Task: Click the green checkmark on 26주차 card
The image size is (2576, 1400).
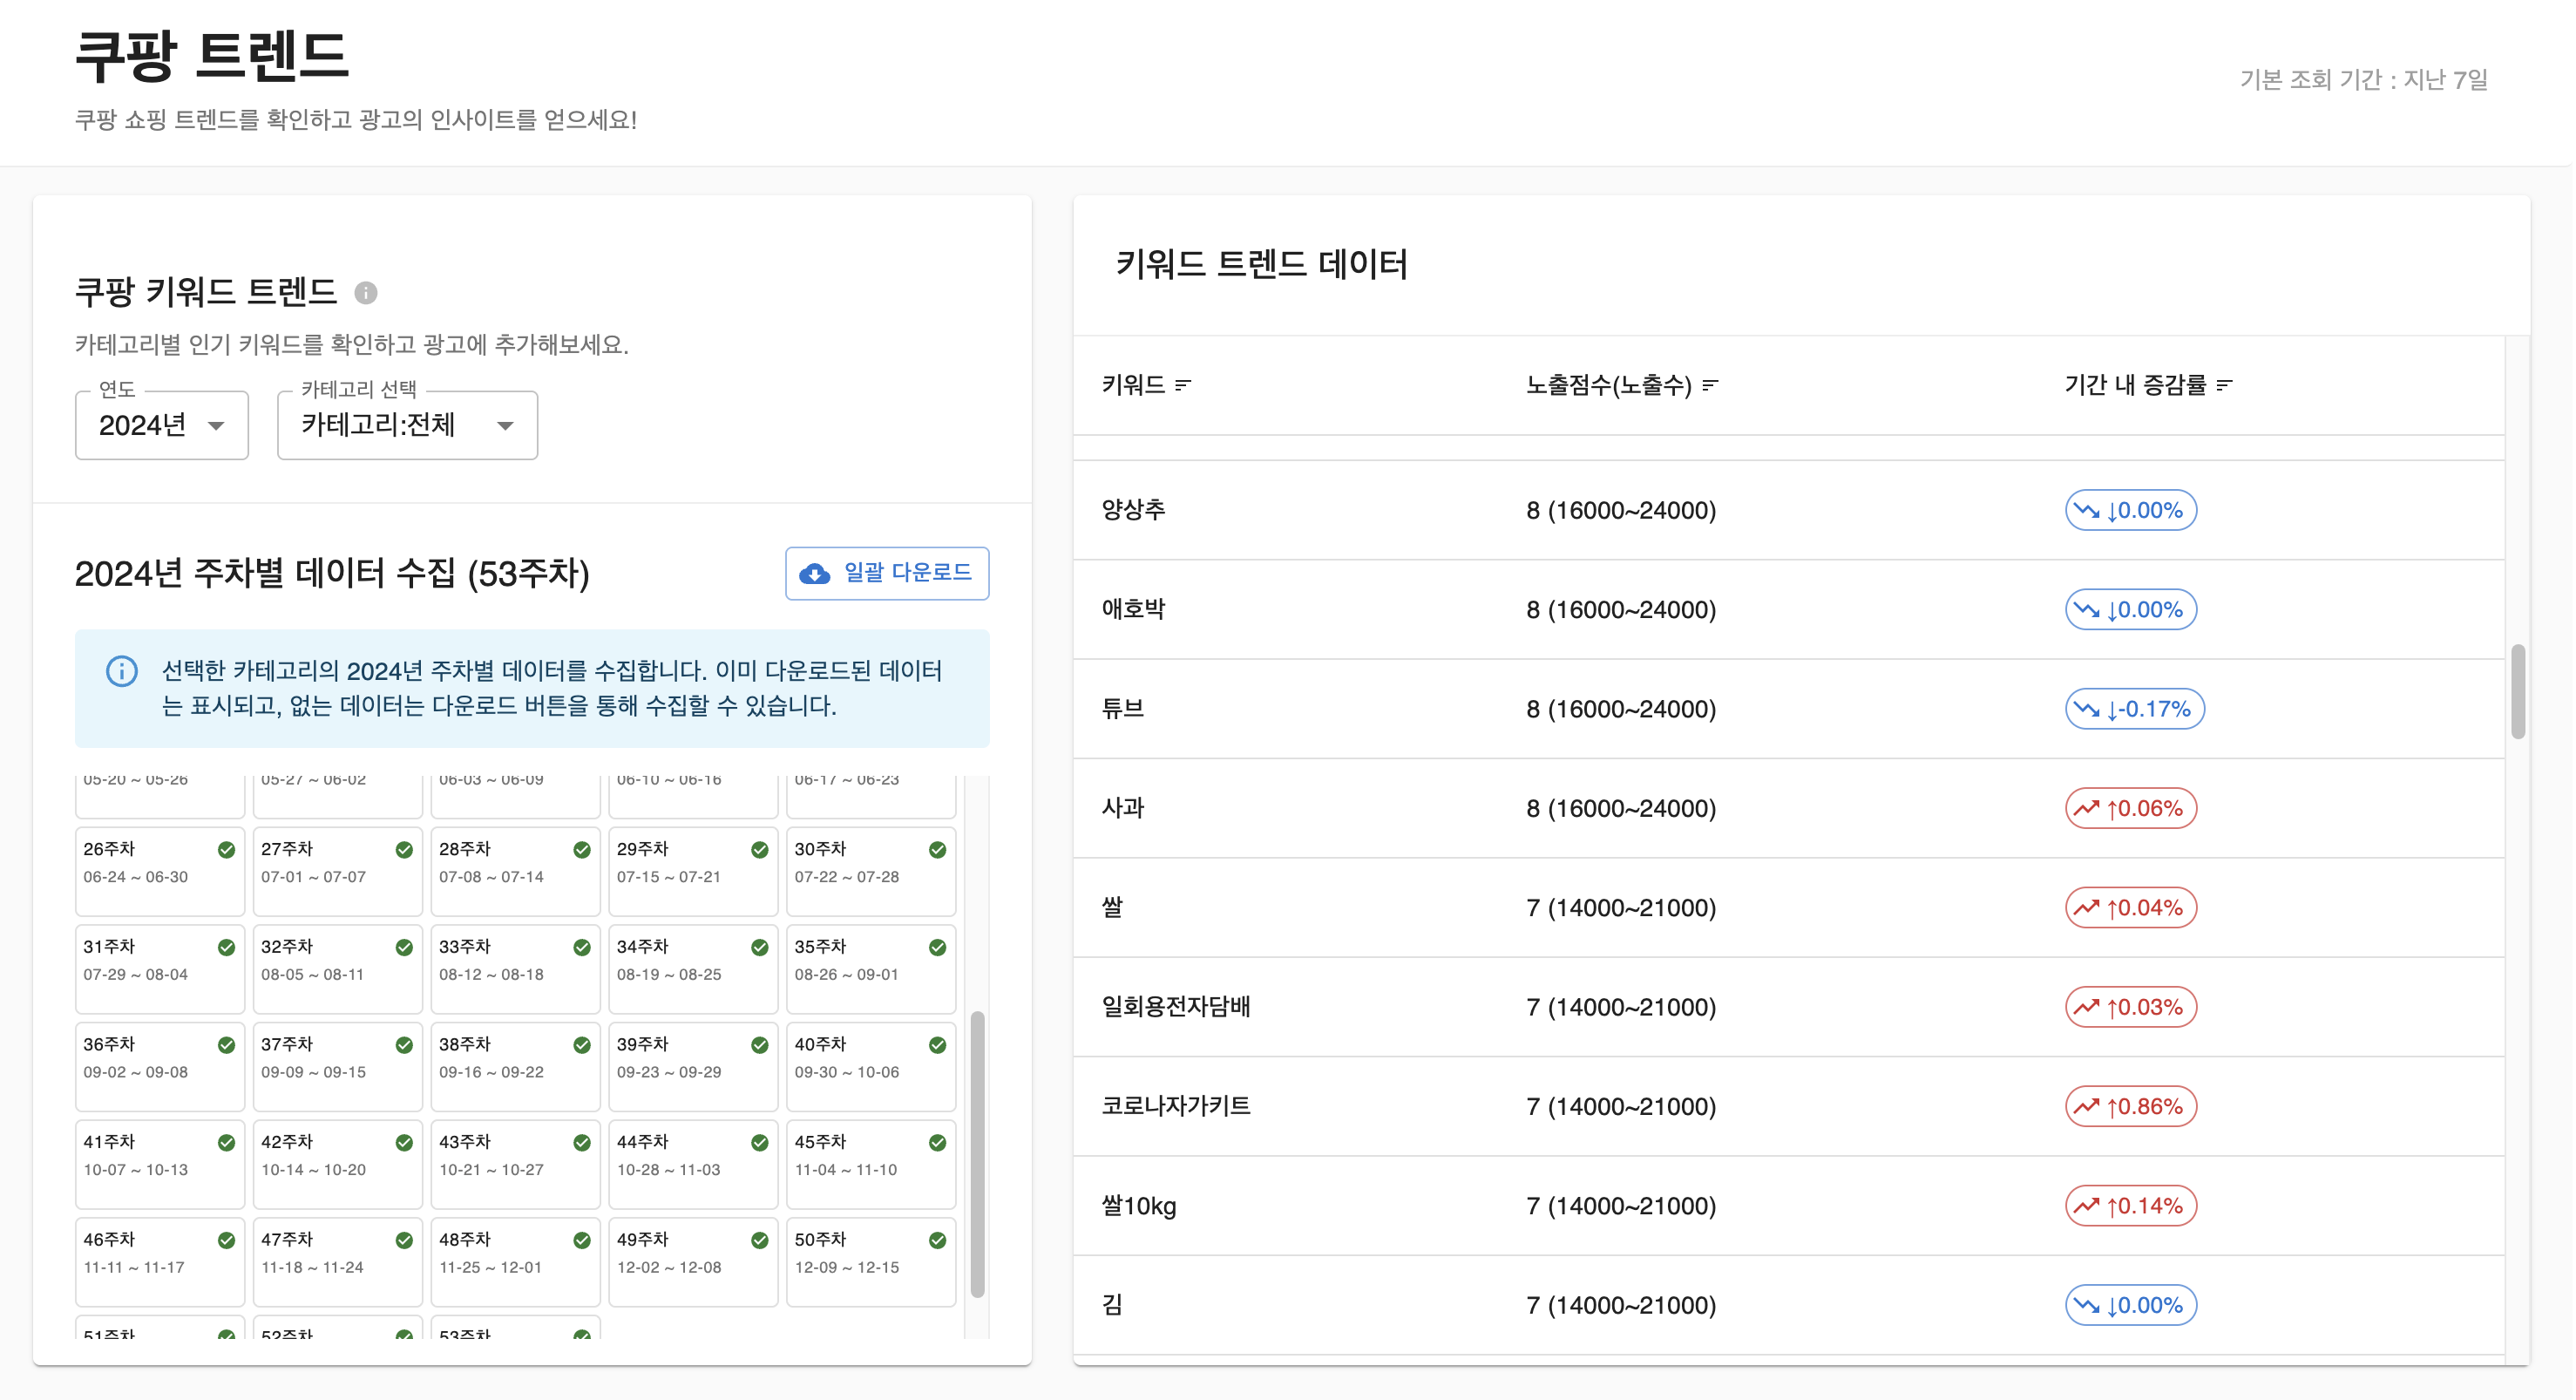Action: click(226, 849)
